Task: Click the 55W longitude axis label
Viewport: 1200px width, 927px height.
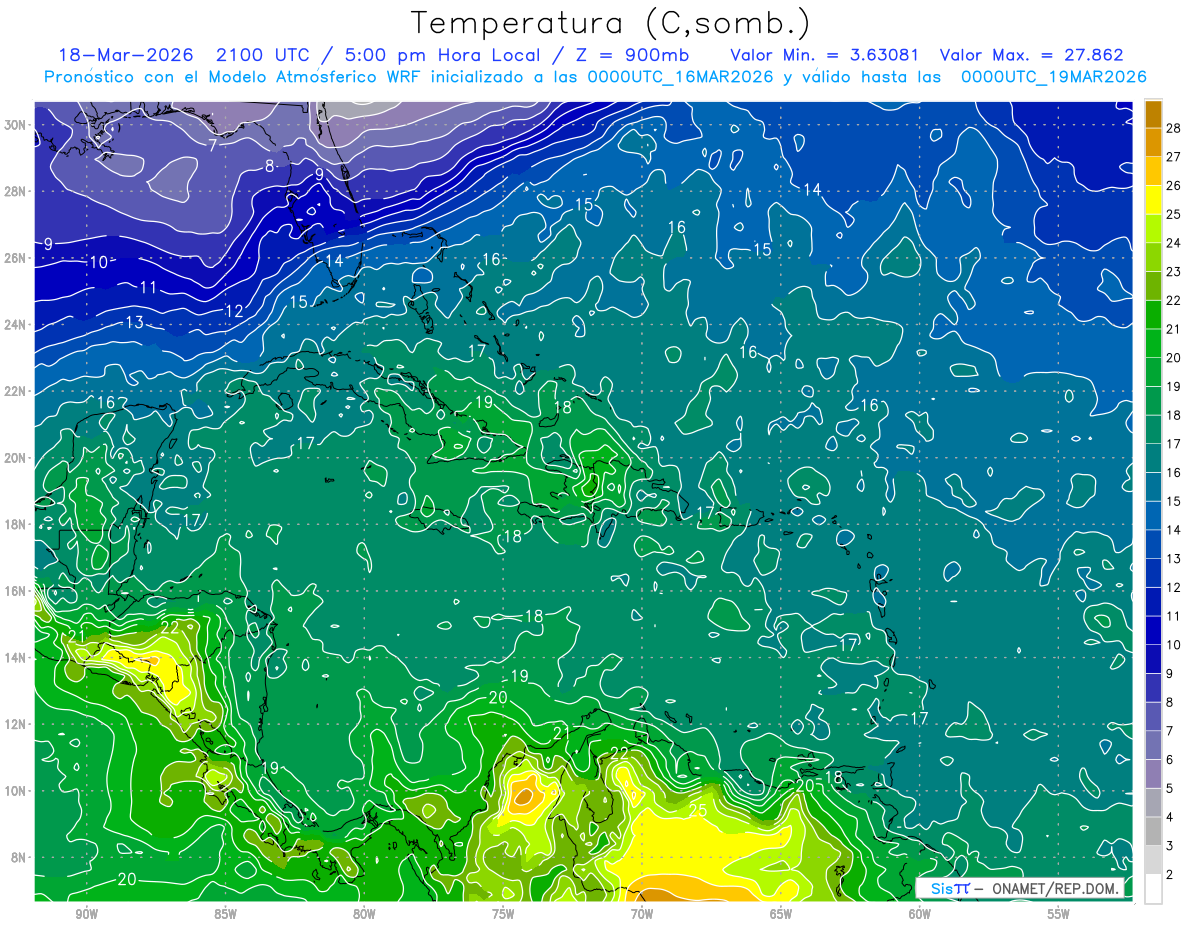Action: click(1059, 914)
